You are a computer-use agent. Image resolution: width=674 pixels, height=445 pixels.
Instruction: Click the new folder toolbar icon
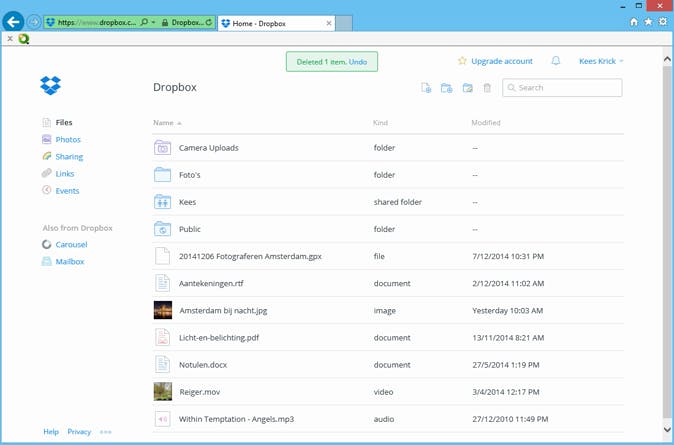[447, 88]
